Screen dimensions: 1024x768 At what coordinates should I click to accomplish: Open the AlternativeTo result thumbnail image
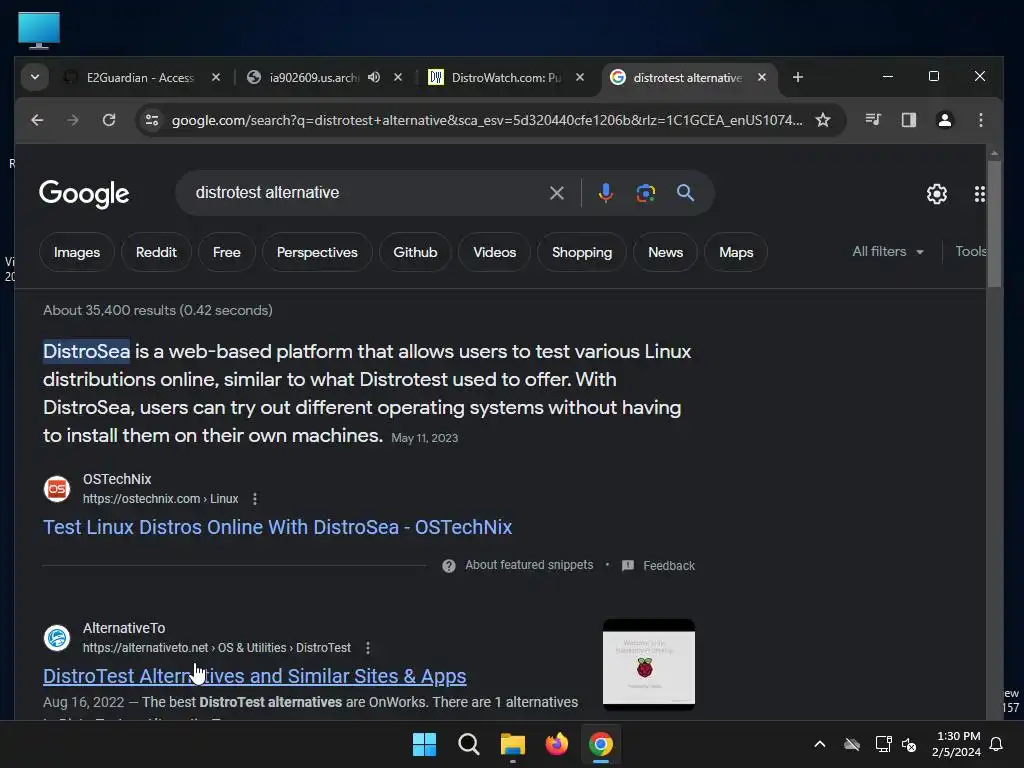tap(648, 665)
